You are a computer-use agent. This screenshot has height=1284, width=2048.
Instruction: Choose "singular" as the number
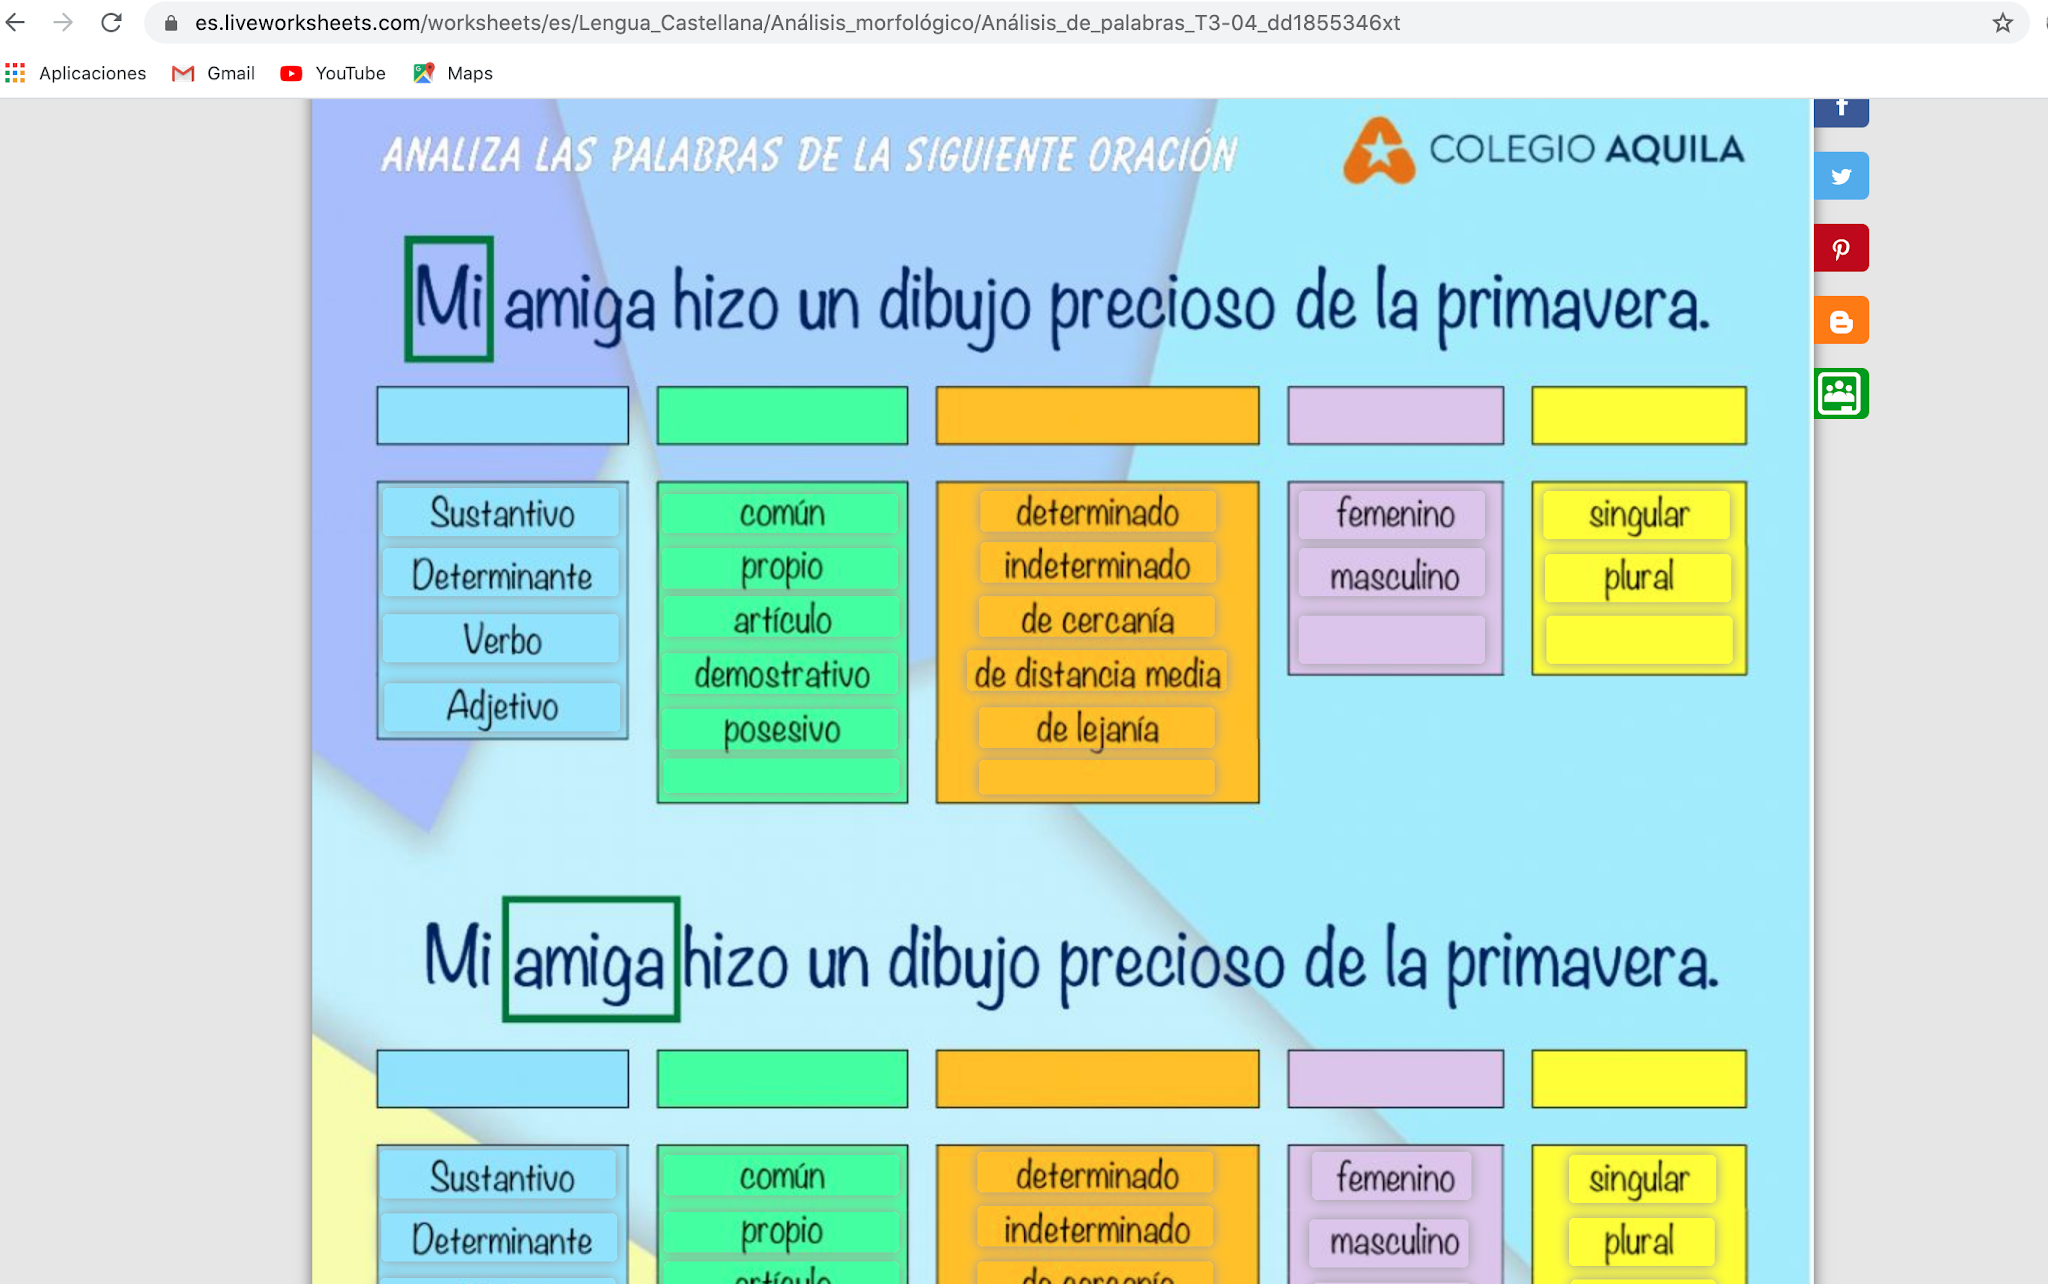click(1638, 514)
